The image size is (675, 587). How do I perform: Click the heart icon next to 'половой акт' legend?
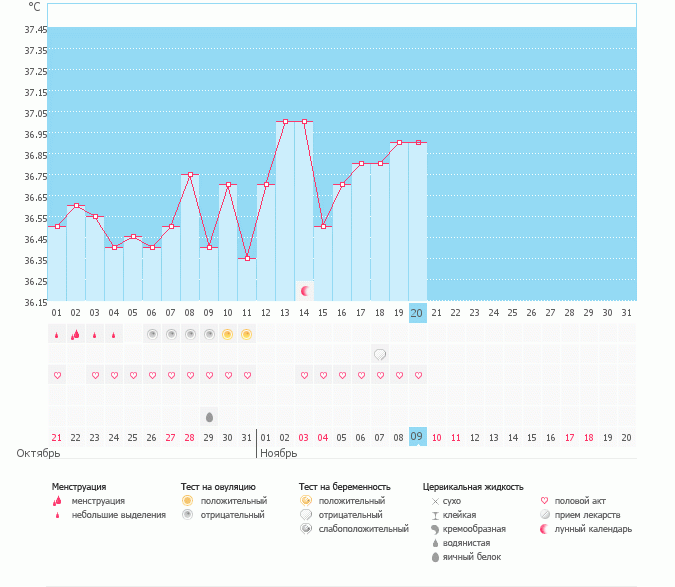[x=544, y=501]
